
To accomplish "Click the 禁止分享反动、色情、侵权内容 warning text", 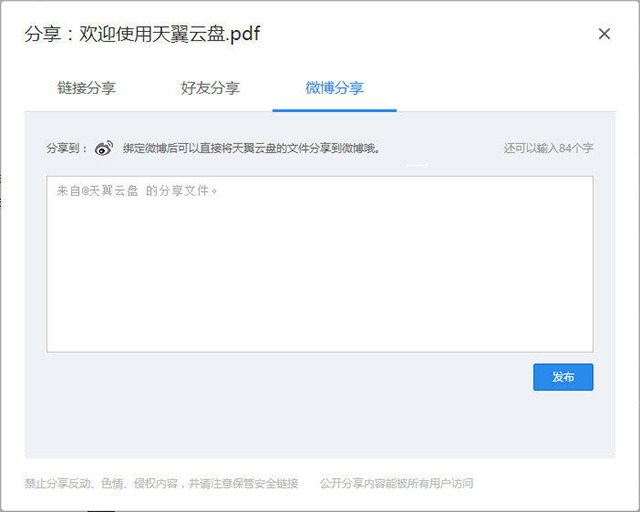I will pos(161,483).
